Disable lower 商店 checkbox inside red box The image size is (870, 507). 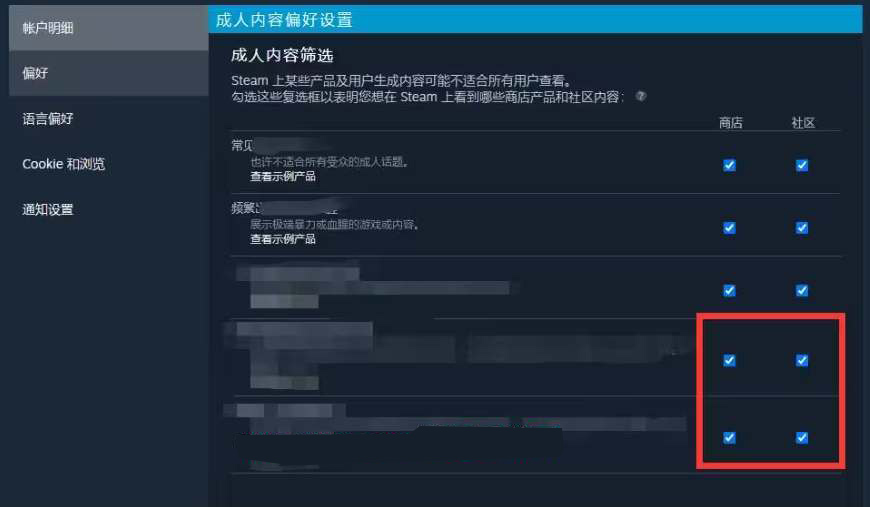[x=730, y=438]
